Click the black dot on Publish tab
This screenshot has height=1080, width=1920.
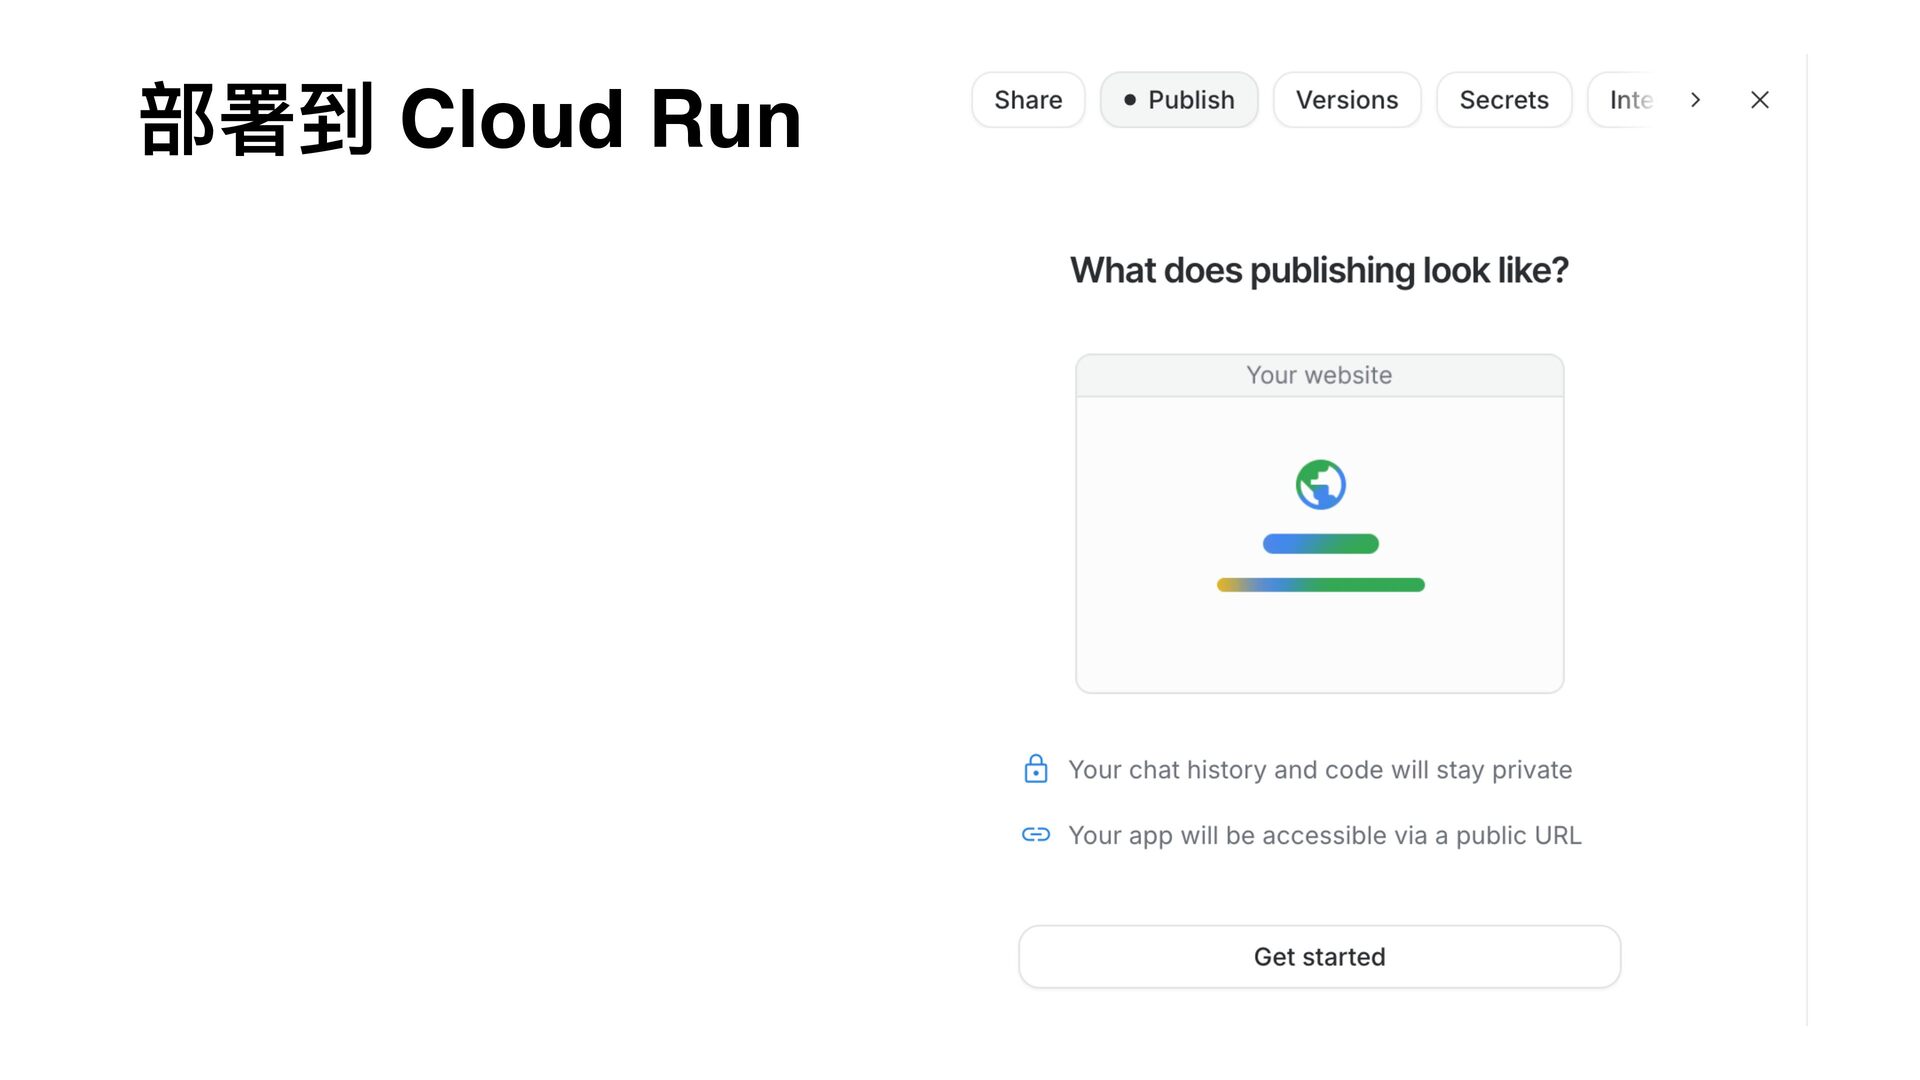tap(1130, 100)
